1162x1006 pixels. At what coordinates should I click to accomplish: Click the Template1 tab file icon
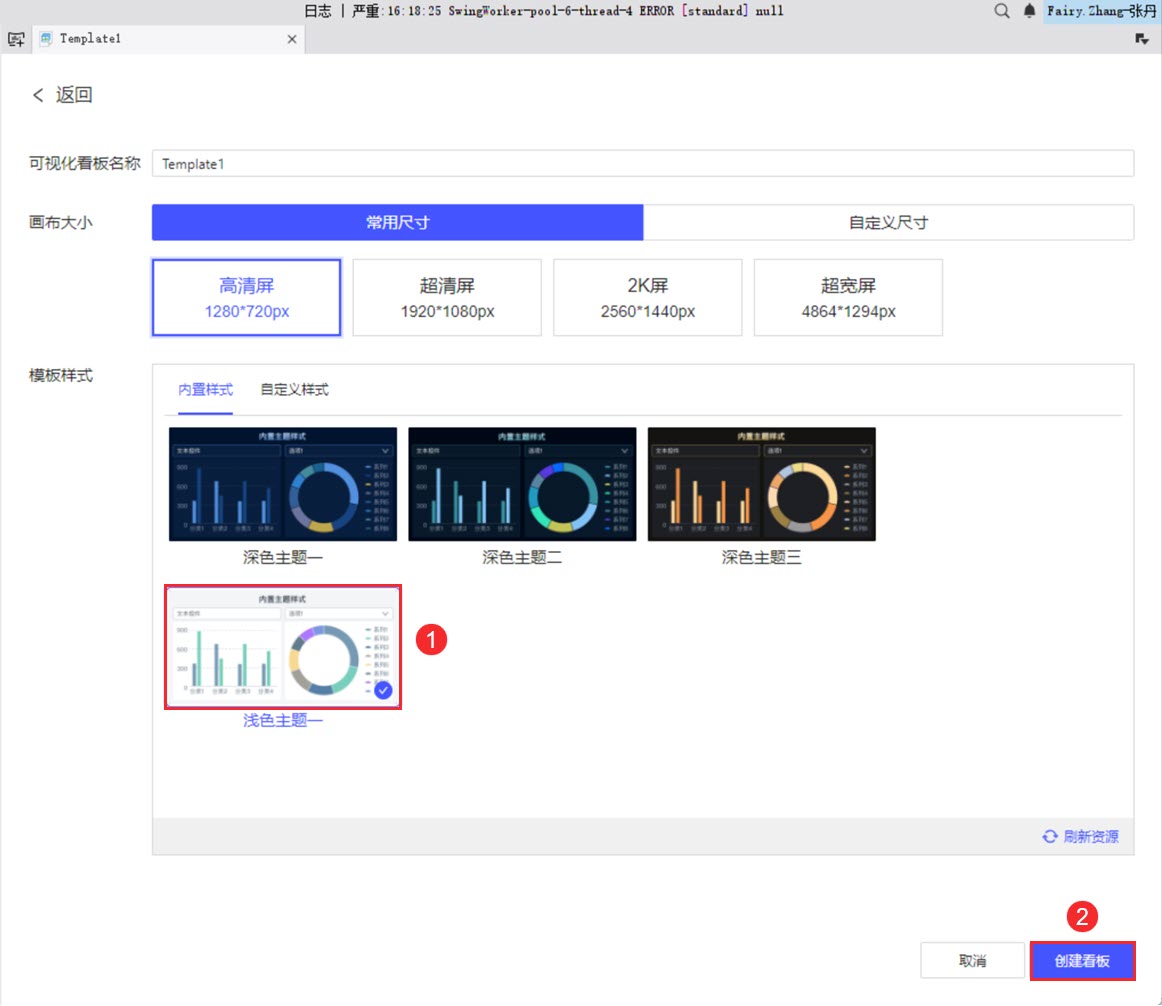click(x=46, y=39)
